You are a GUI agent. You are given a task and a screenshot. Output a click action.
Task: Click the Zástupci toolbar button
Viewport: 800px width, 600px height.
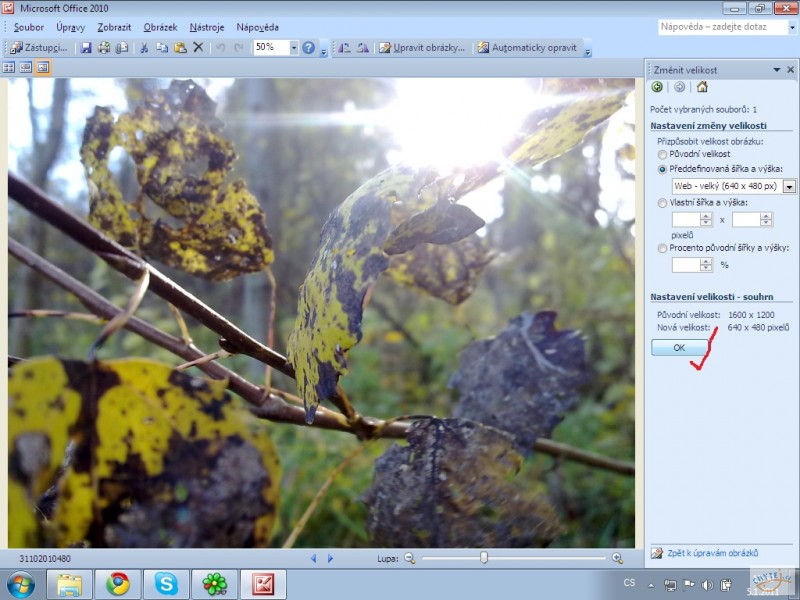(x=39, y=48)
